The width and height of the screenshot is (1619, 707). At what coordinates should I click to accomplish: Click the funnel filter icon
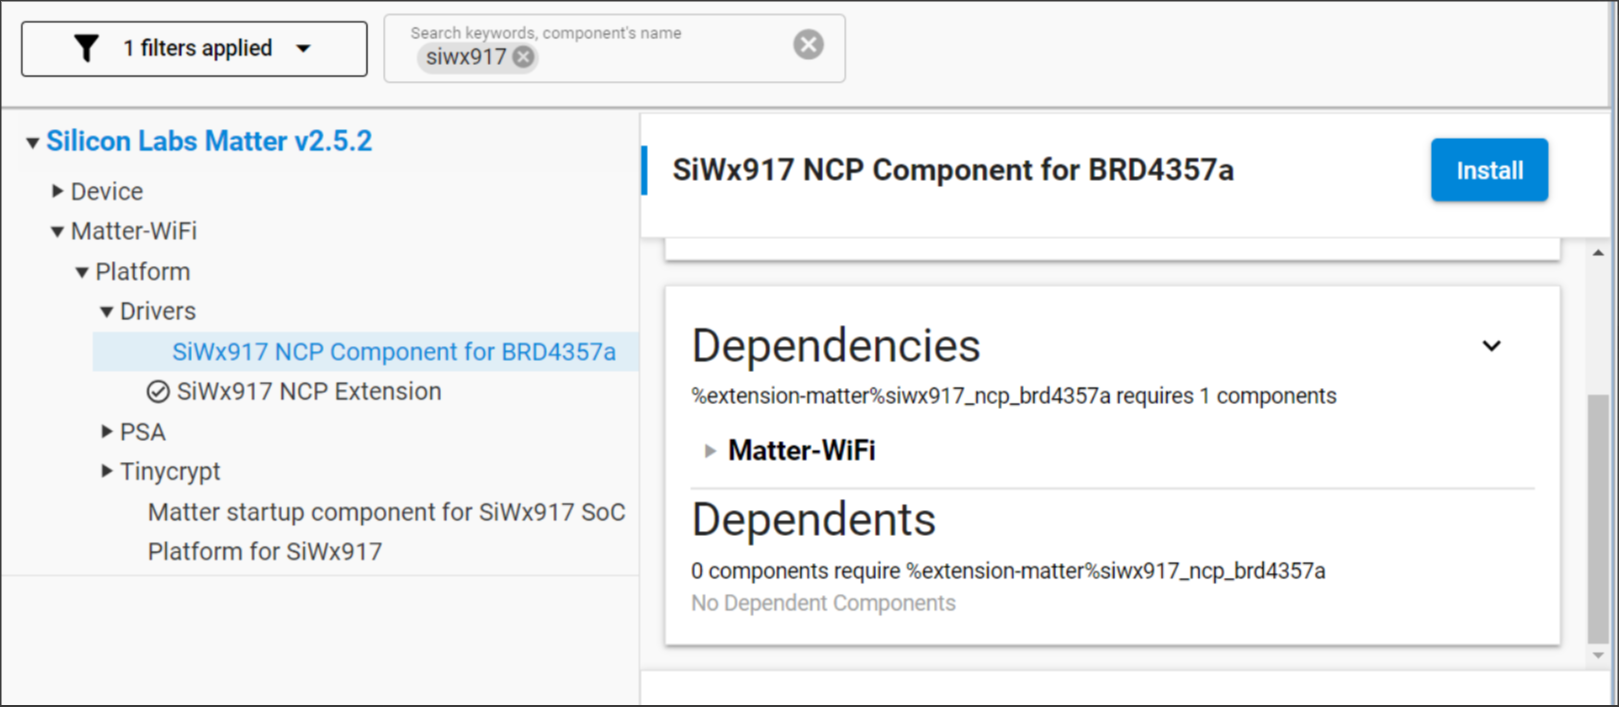[x=87, y=48]
